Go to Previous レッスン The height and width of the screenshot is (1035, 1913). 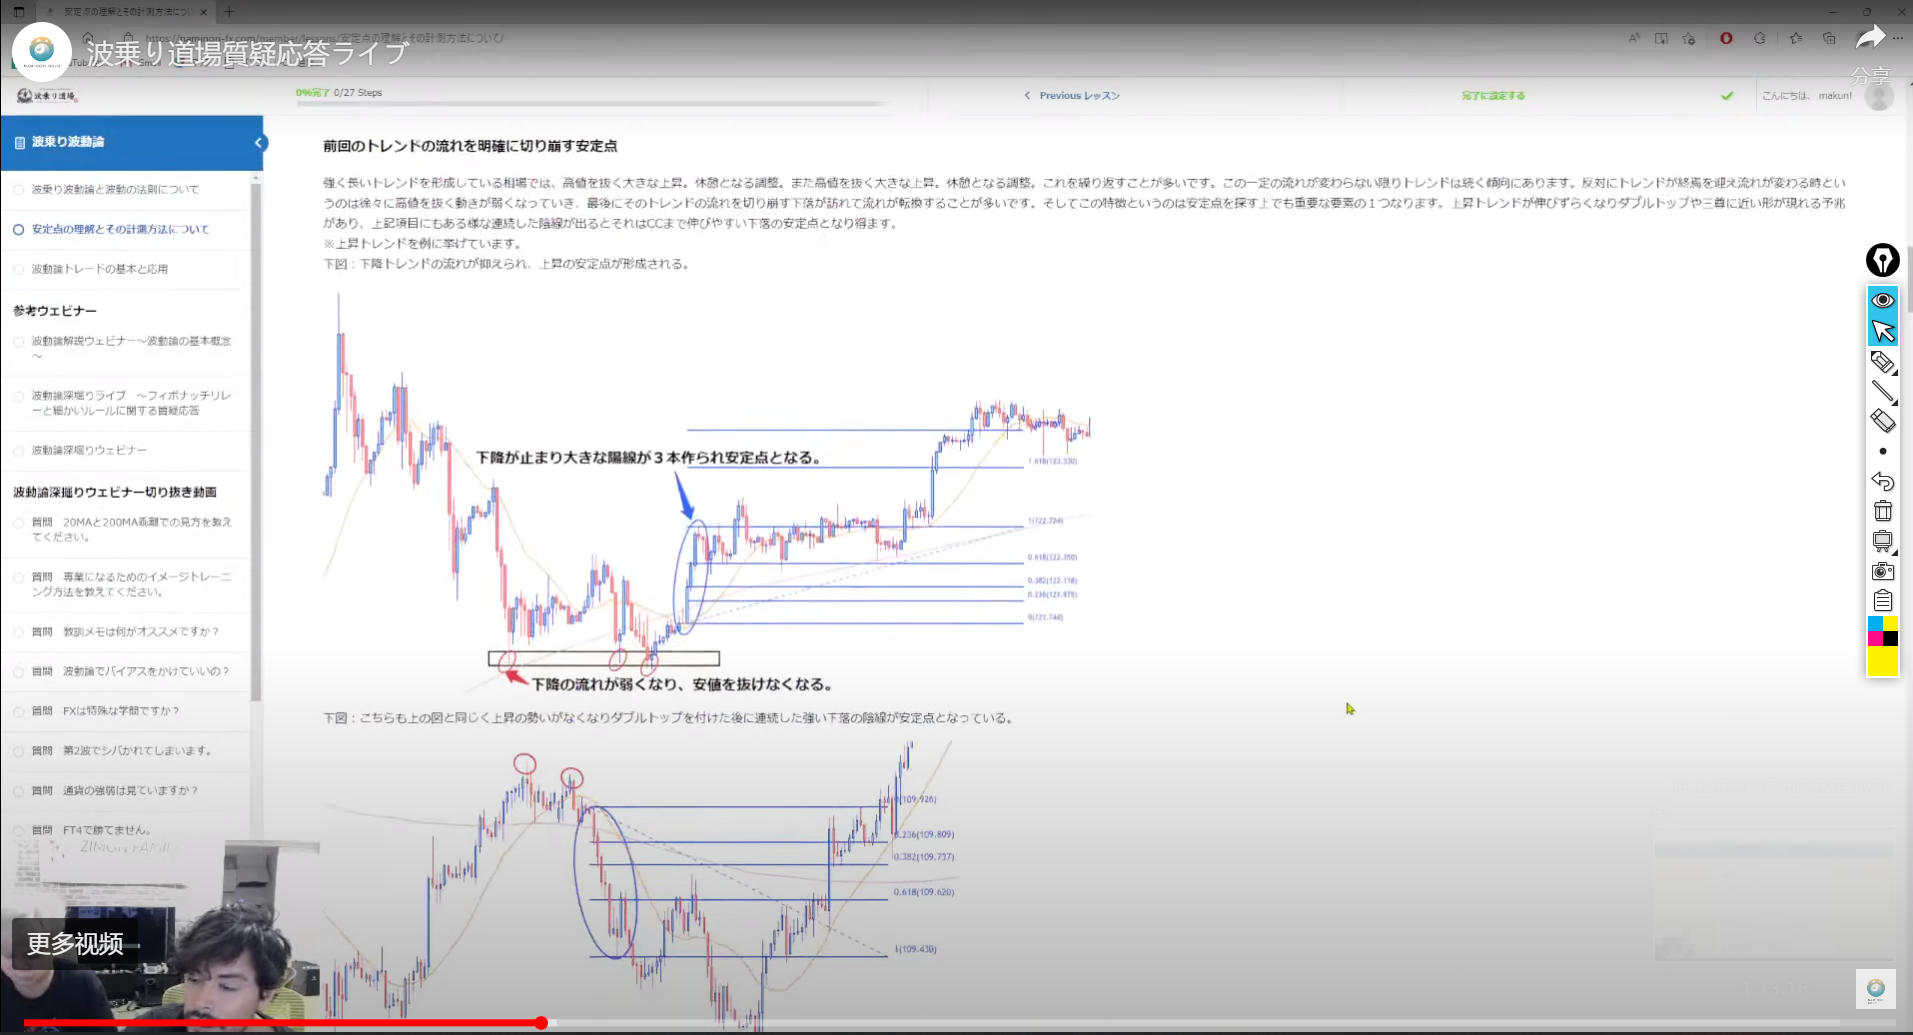pos(1072,96)
